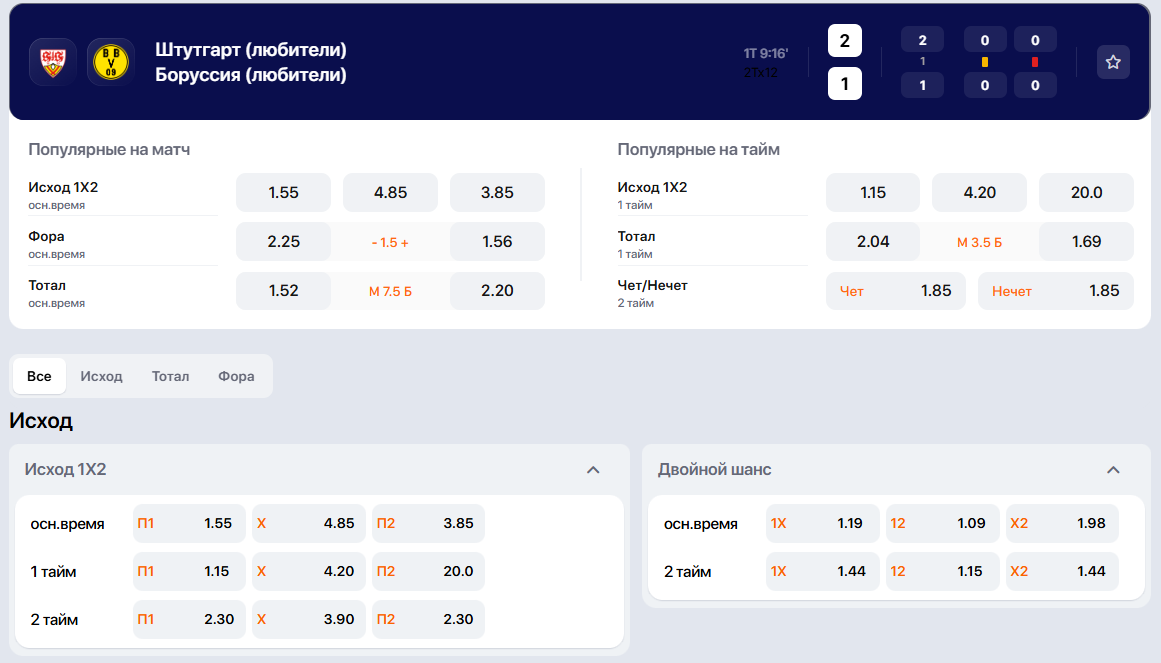Collapse the Исход 1X2 section

pyautogui.click(x=593, y=470)
